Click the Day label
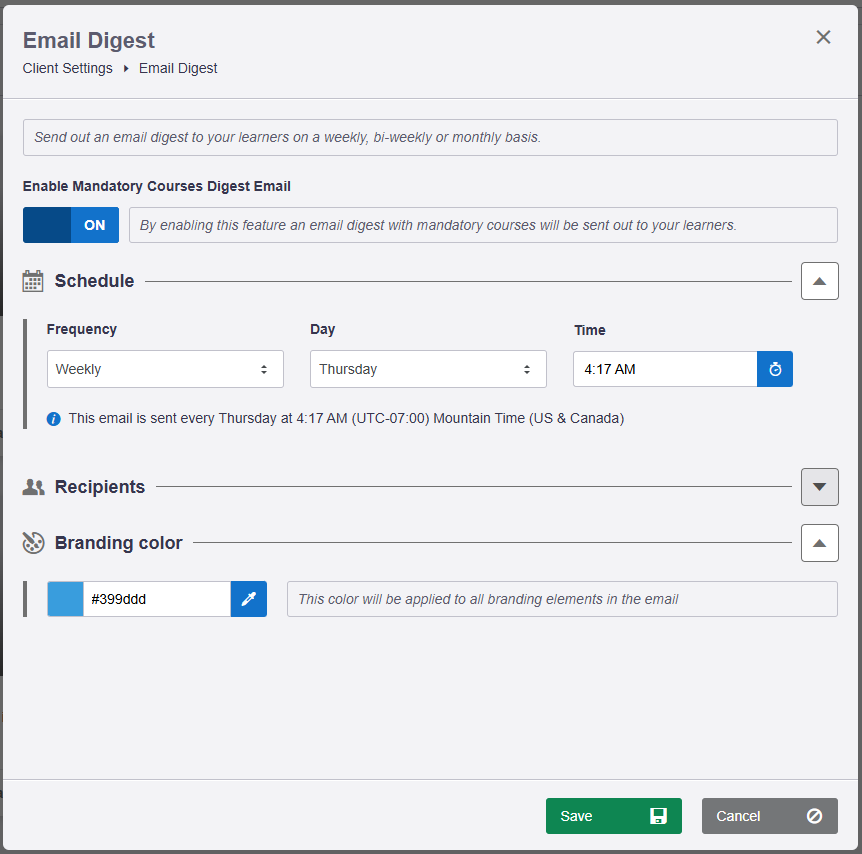 323,329
